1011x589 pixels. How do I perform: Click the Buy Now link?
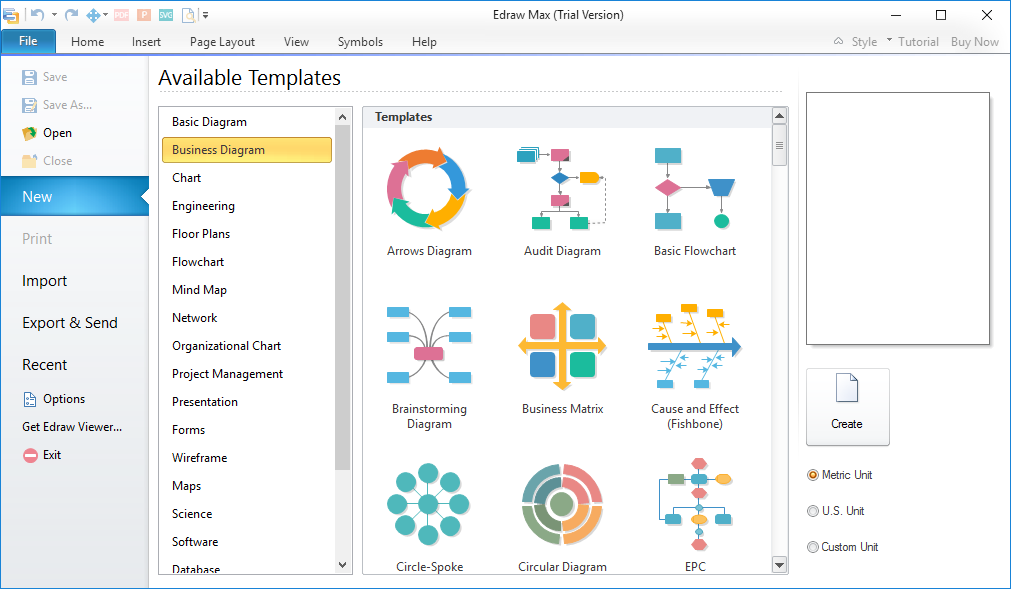(x=975, y=42)
